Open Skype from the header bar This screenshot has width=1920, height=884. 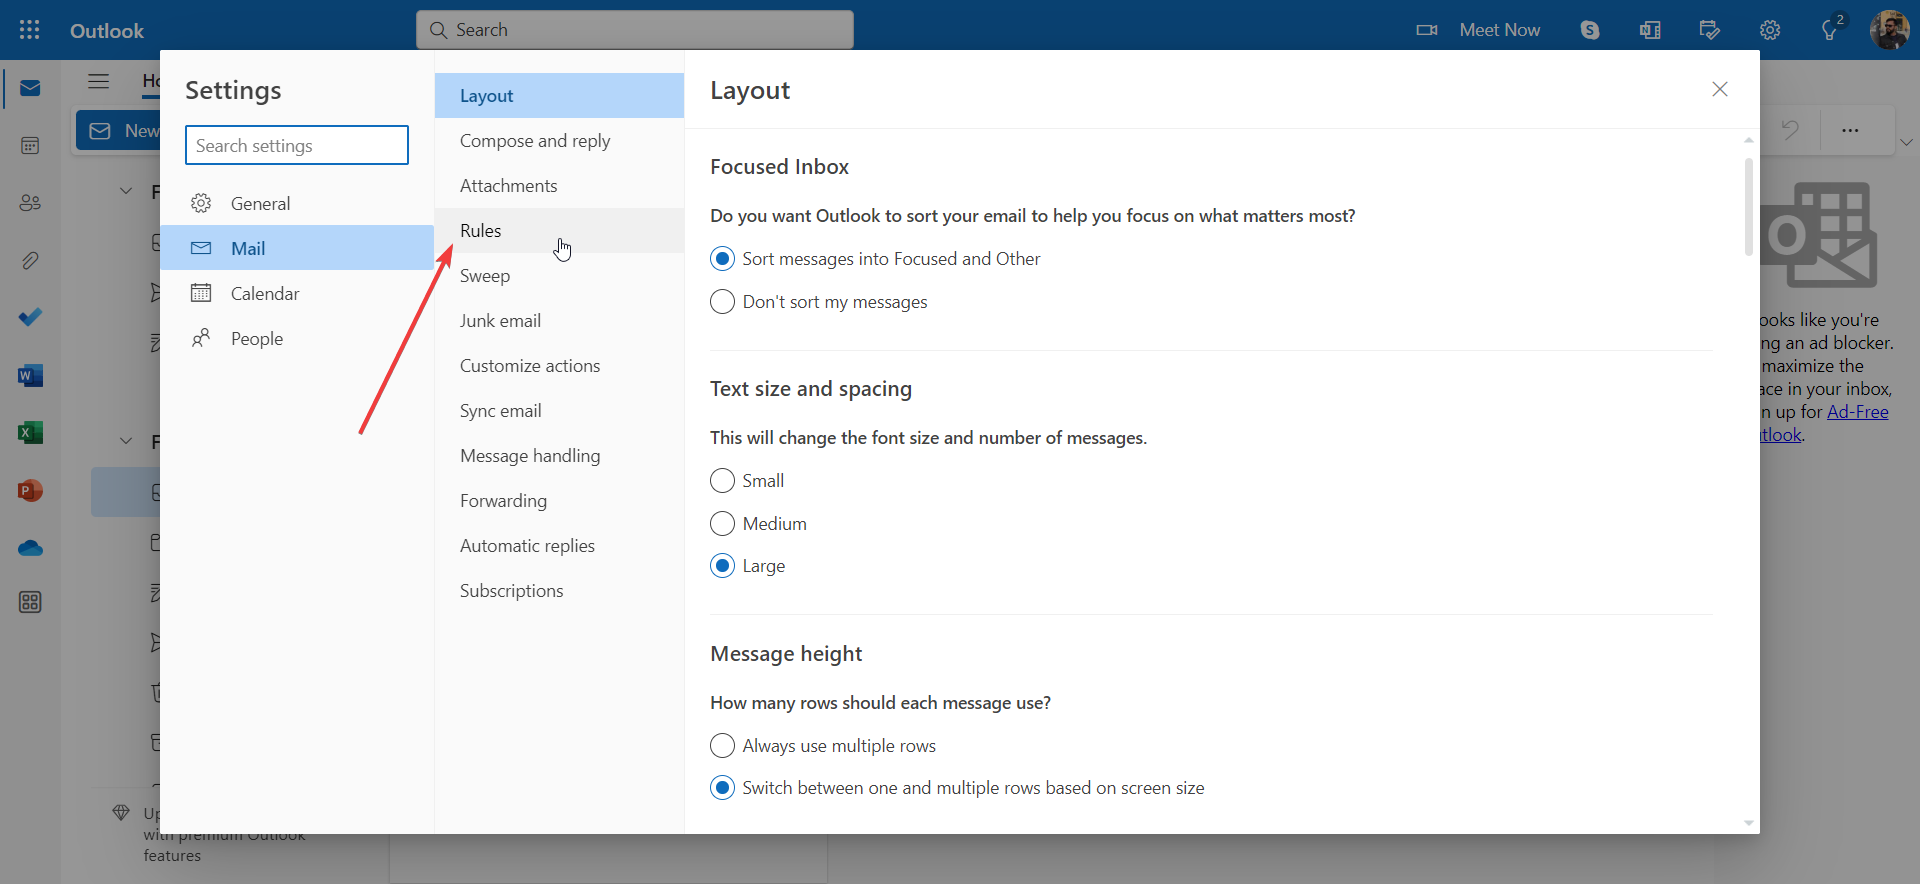pos(1590,30)
